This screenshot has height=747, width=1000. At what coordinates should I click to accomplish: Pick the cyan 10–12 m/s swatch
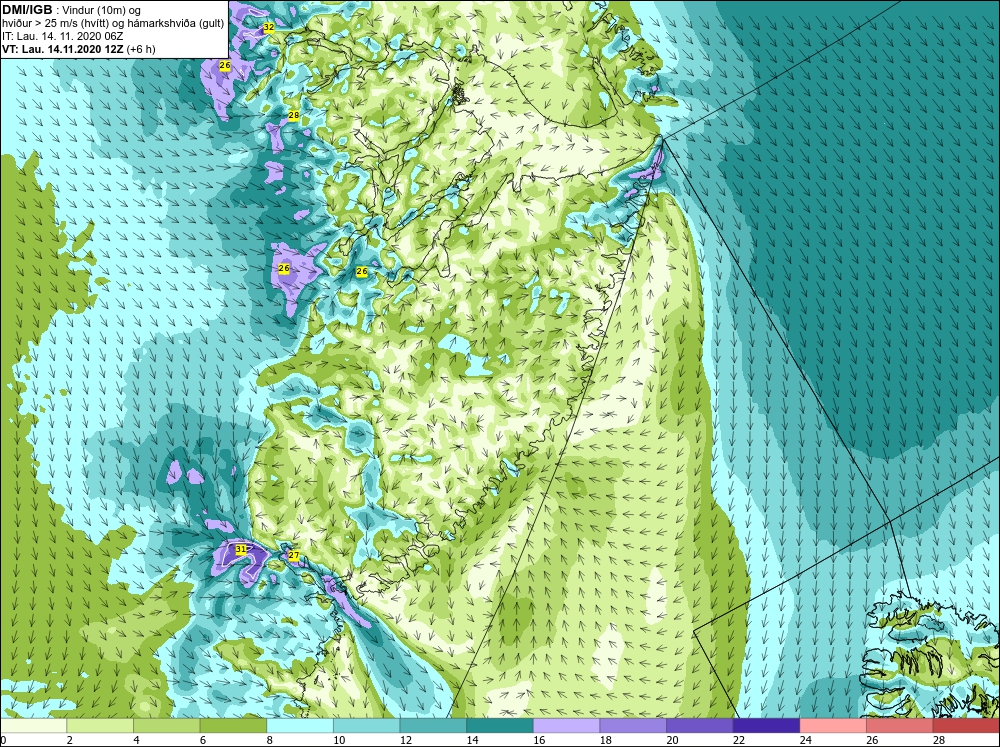tap(366, 726)
